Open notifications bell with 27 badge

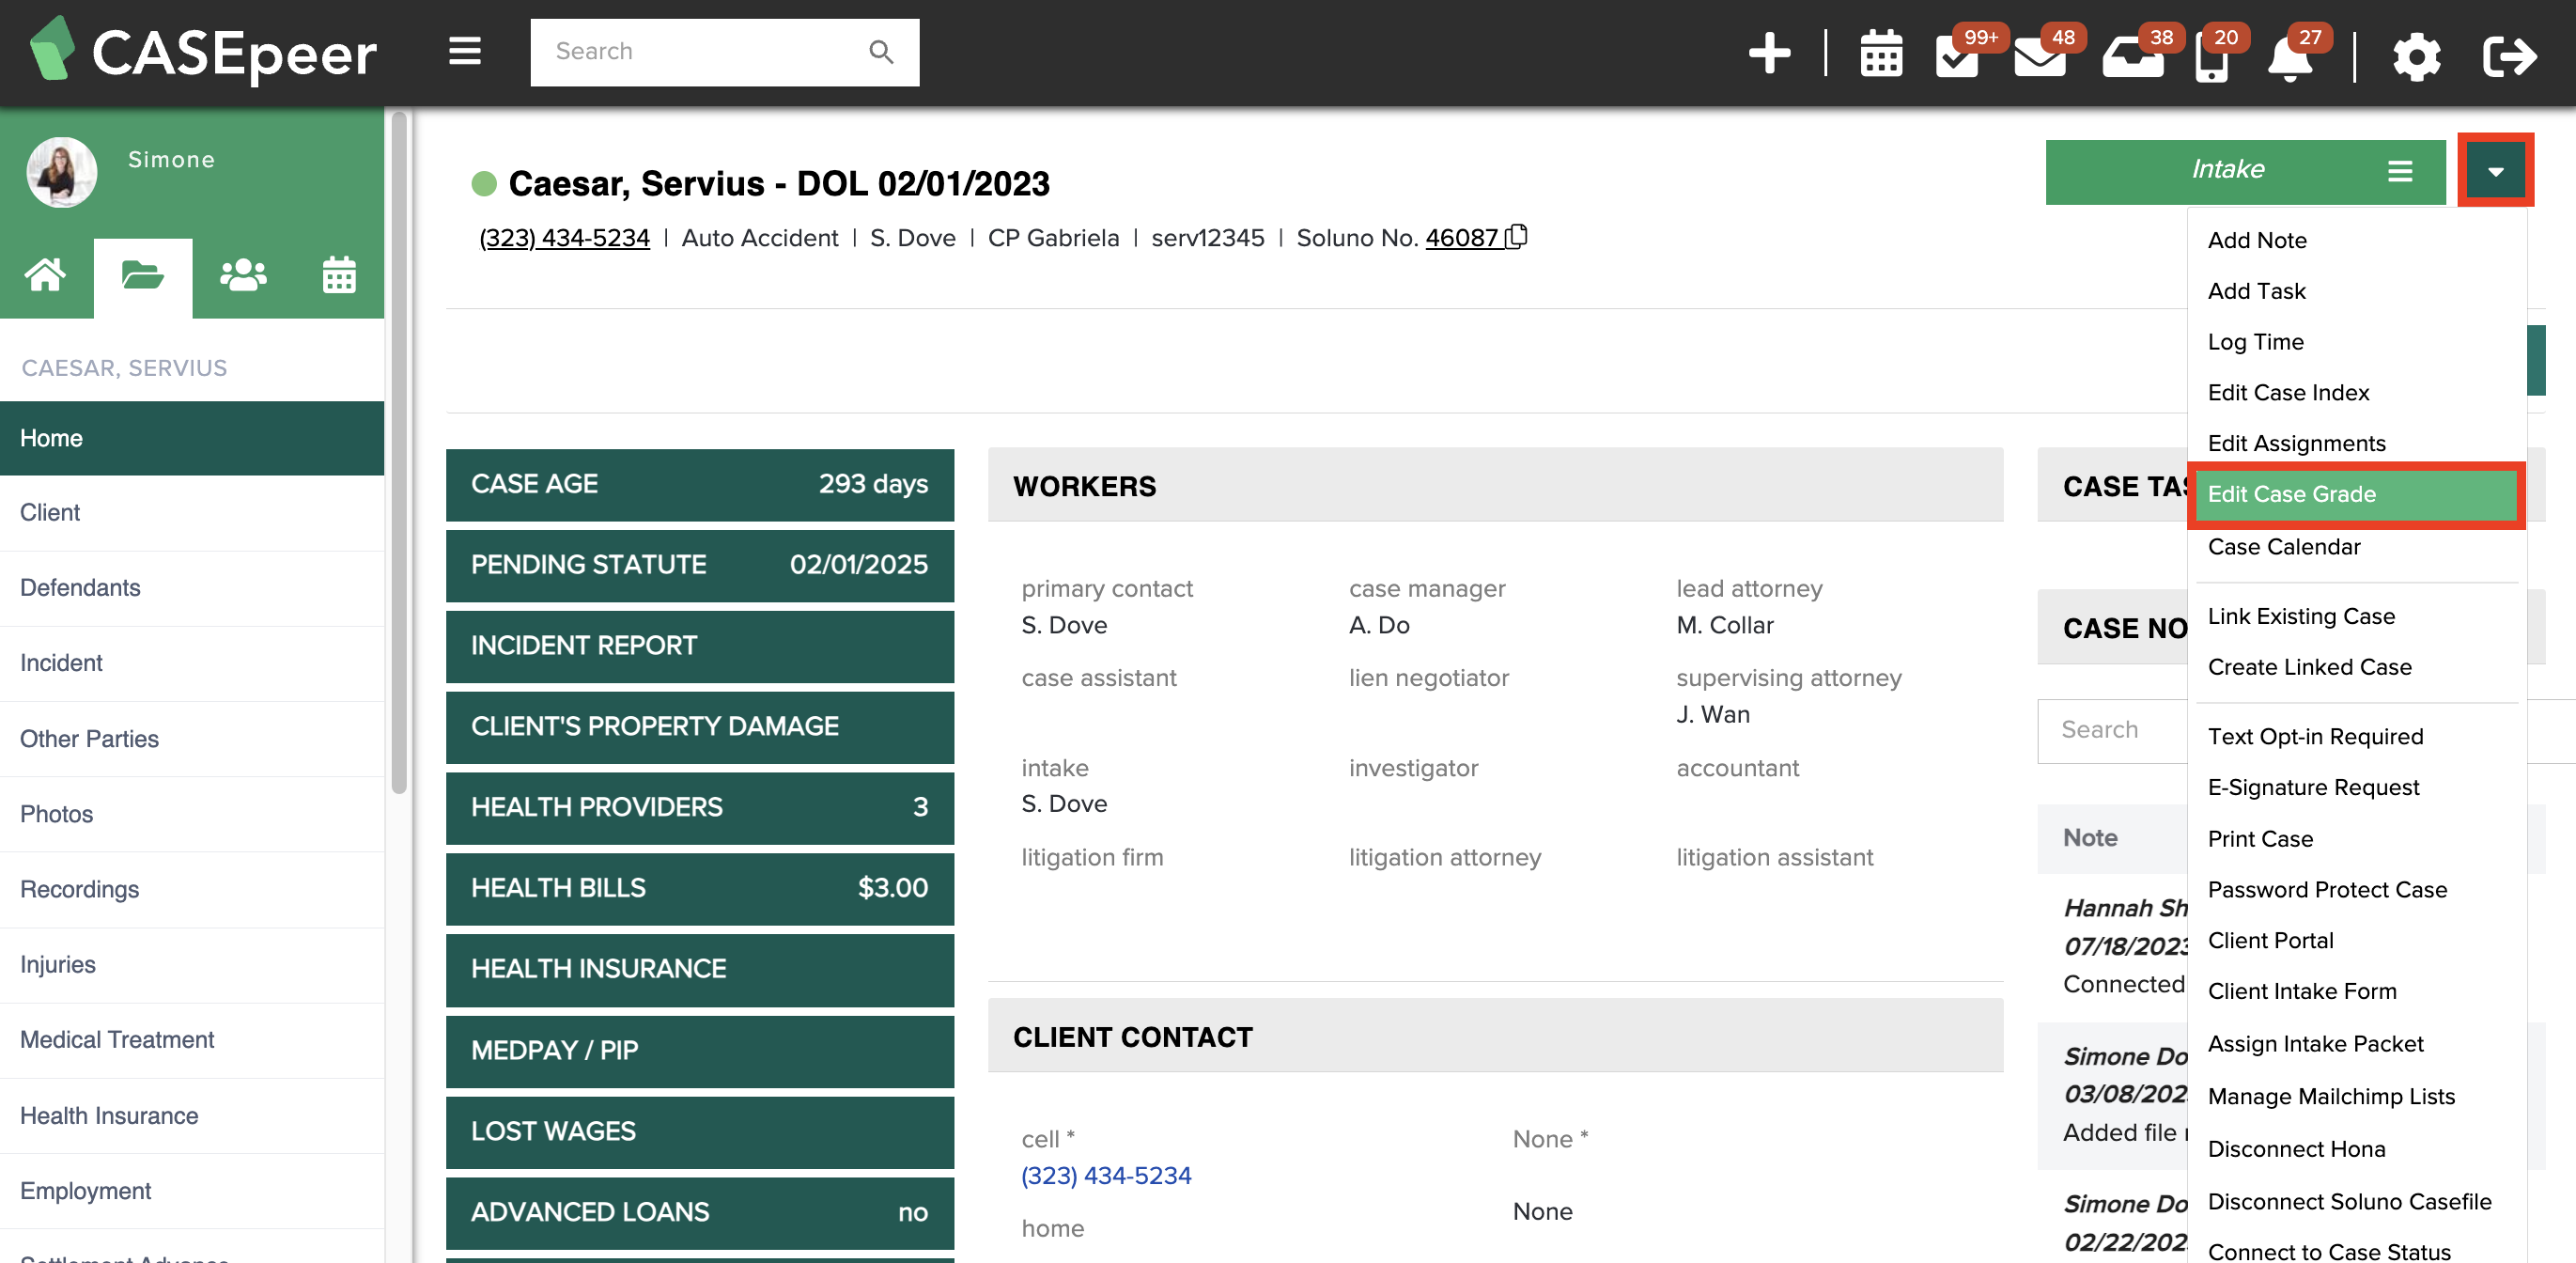point(2290,57)
